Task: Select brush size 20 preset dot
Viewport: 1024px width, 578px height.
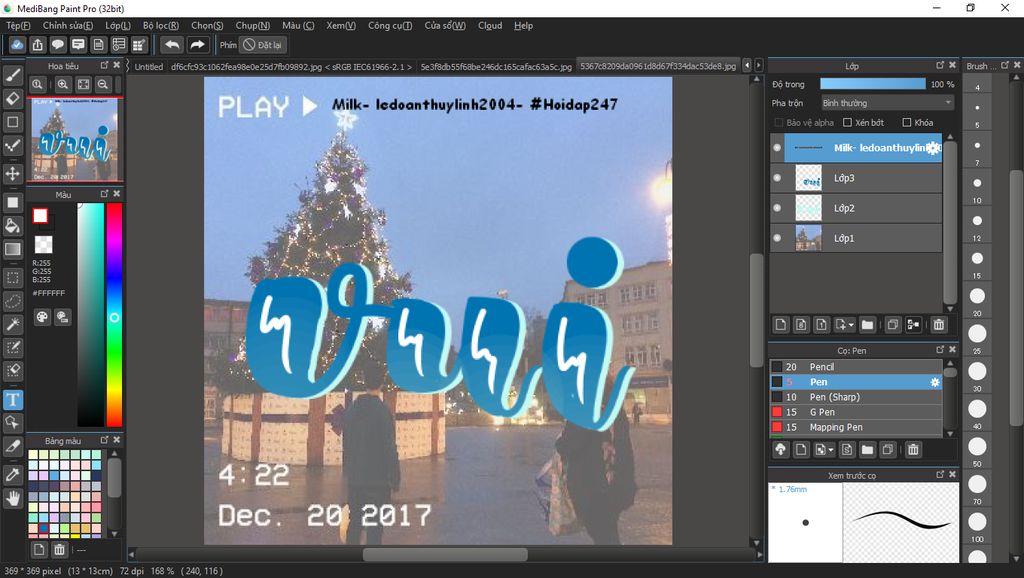Action: (977, 296)
